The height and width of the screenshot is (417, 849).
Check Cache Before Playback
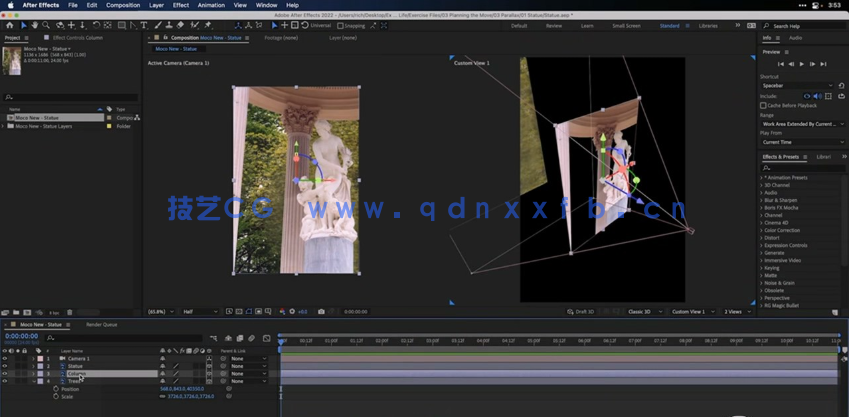click(x=764, y=105)
